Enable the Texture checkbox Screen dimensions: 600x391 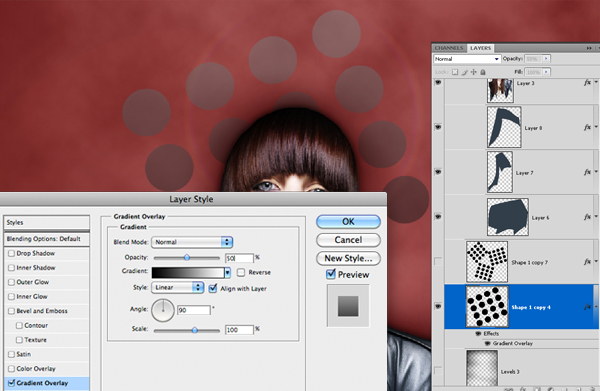click(x=19, y=340)
